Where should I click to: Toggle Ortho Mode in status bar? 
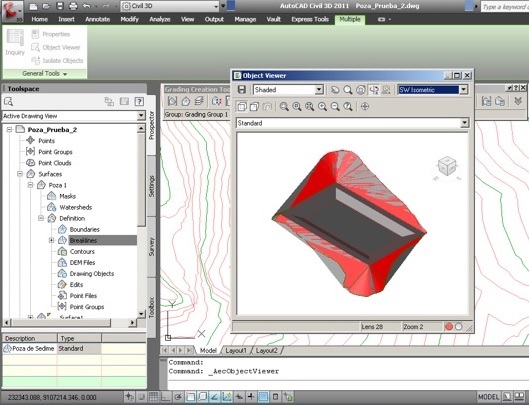click(166, 397)
